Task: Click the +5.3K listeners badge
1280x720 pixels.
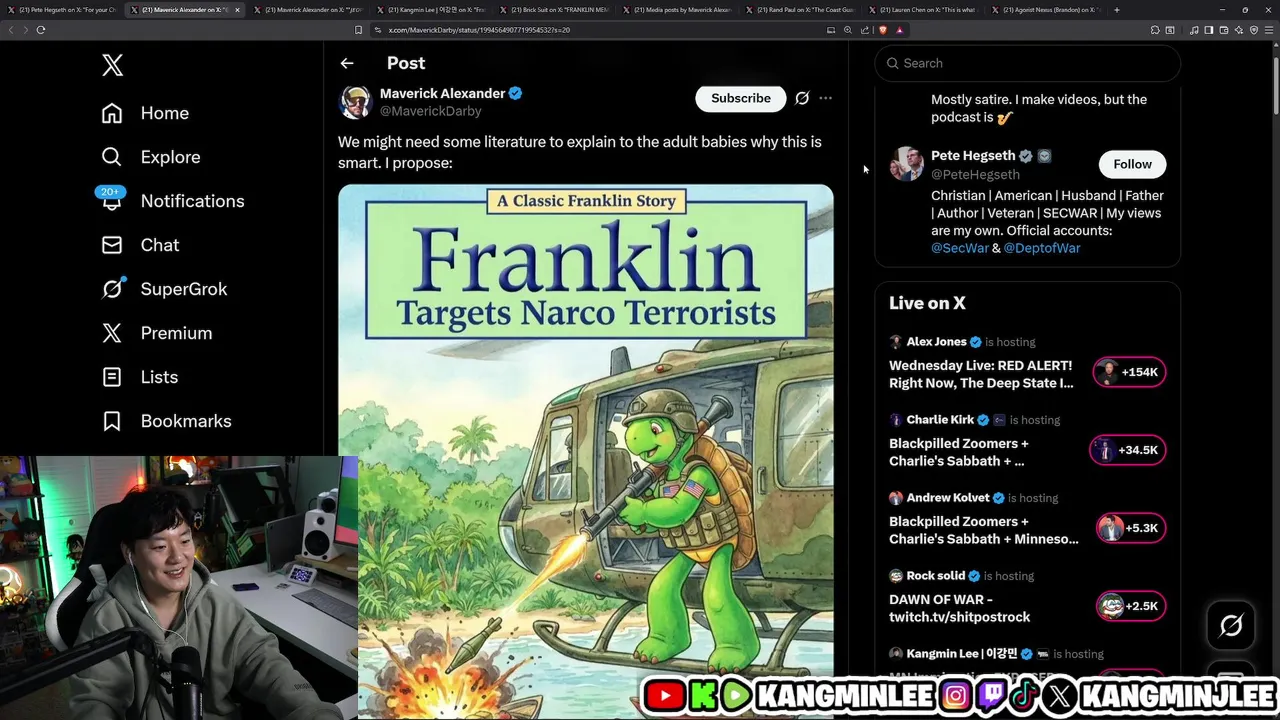Action: 1131,528
